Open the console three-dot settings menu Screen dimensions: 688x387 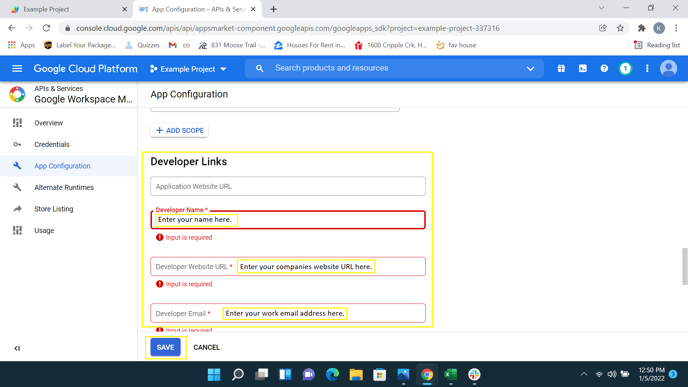pyautogui.click(x=647, y=68)
